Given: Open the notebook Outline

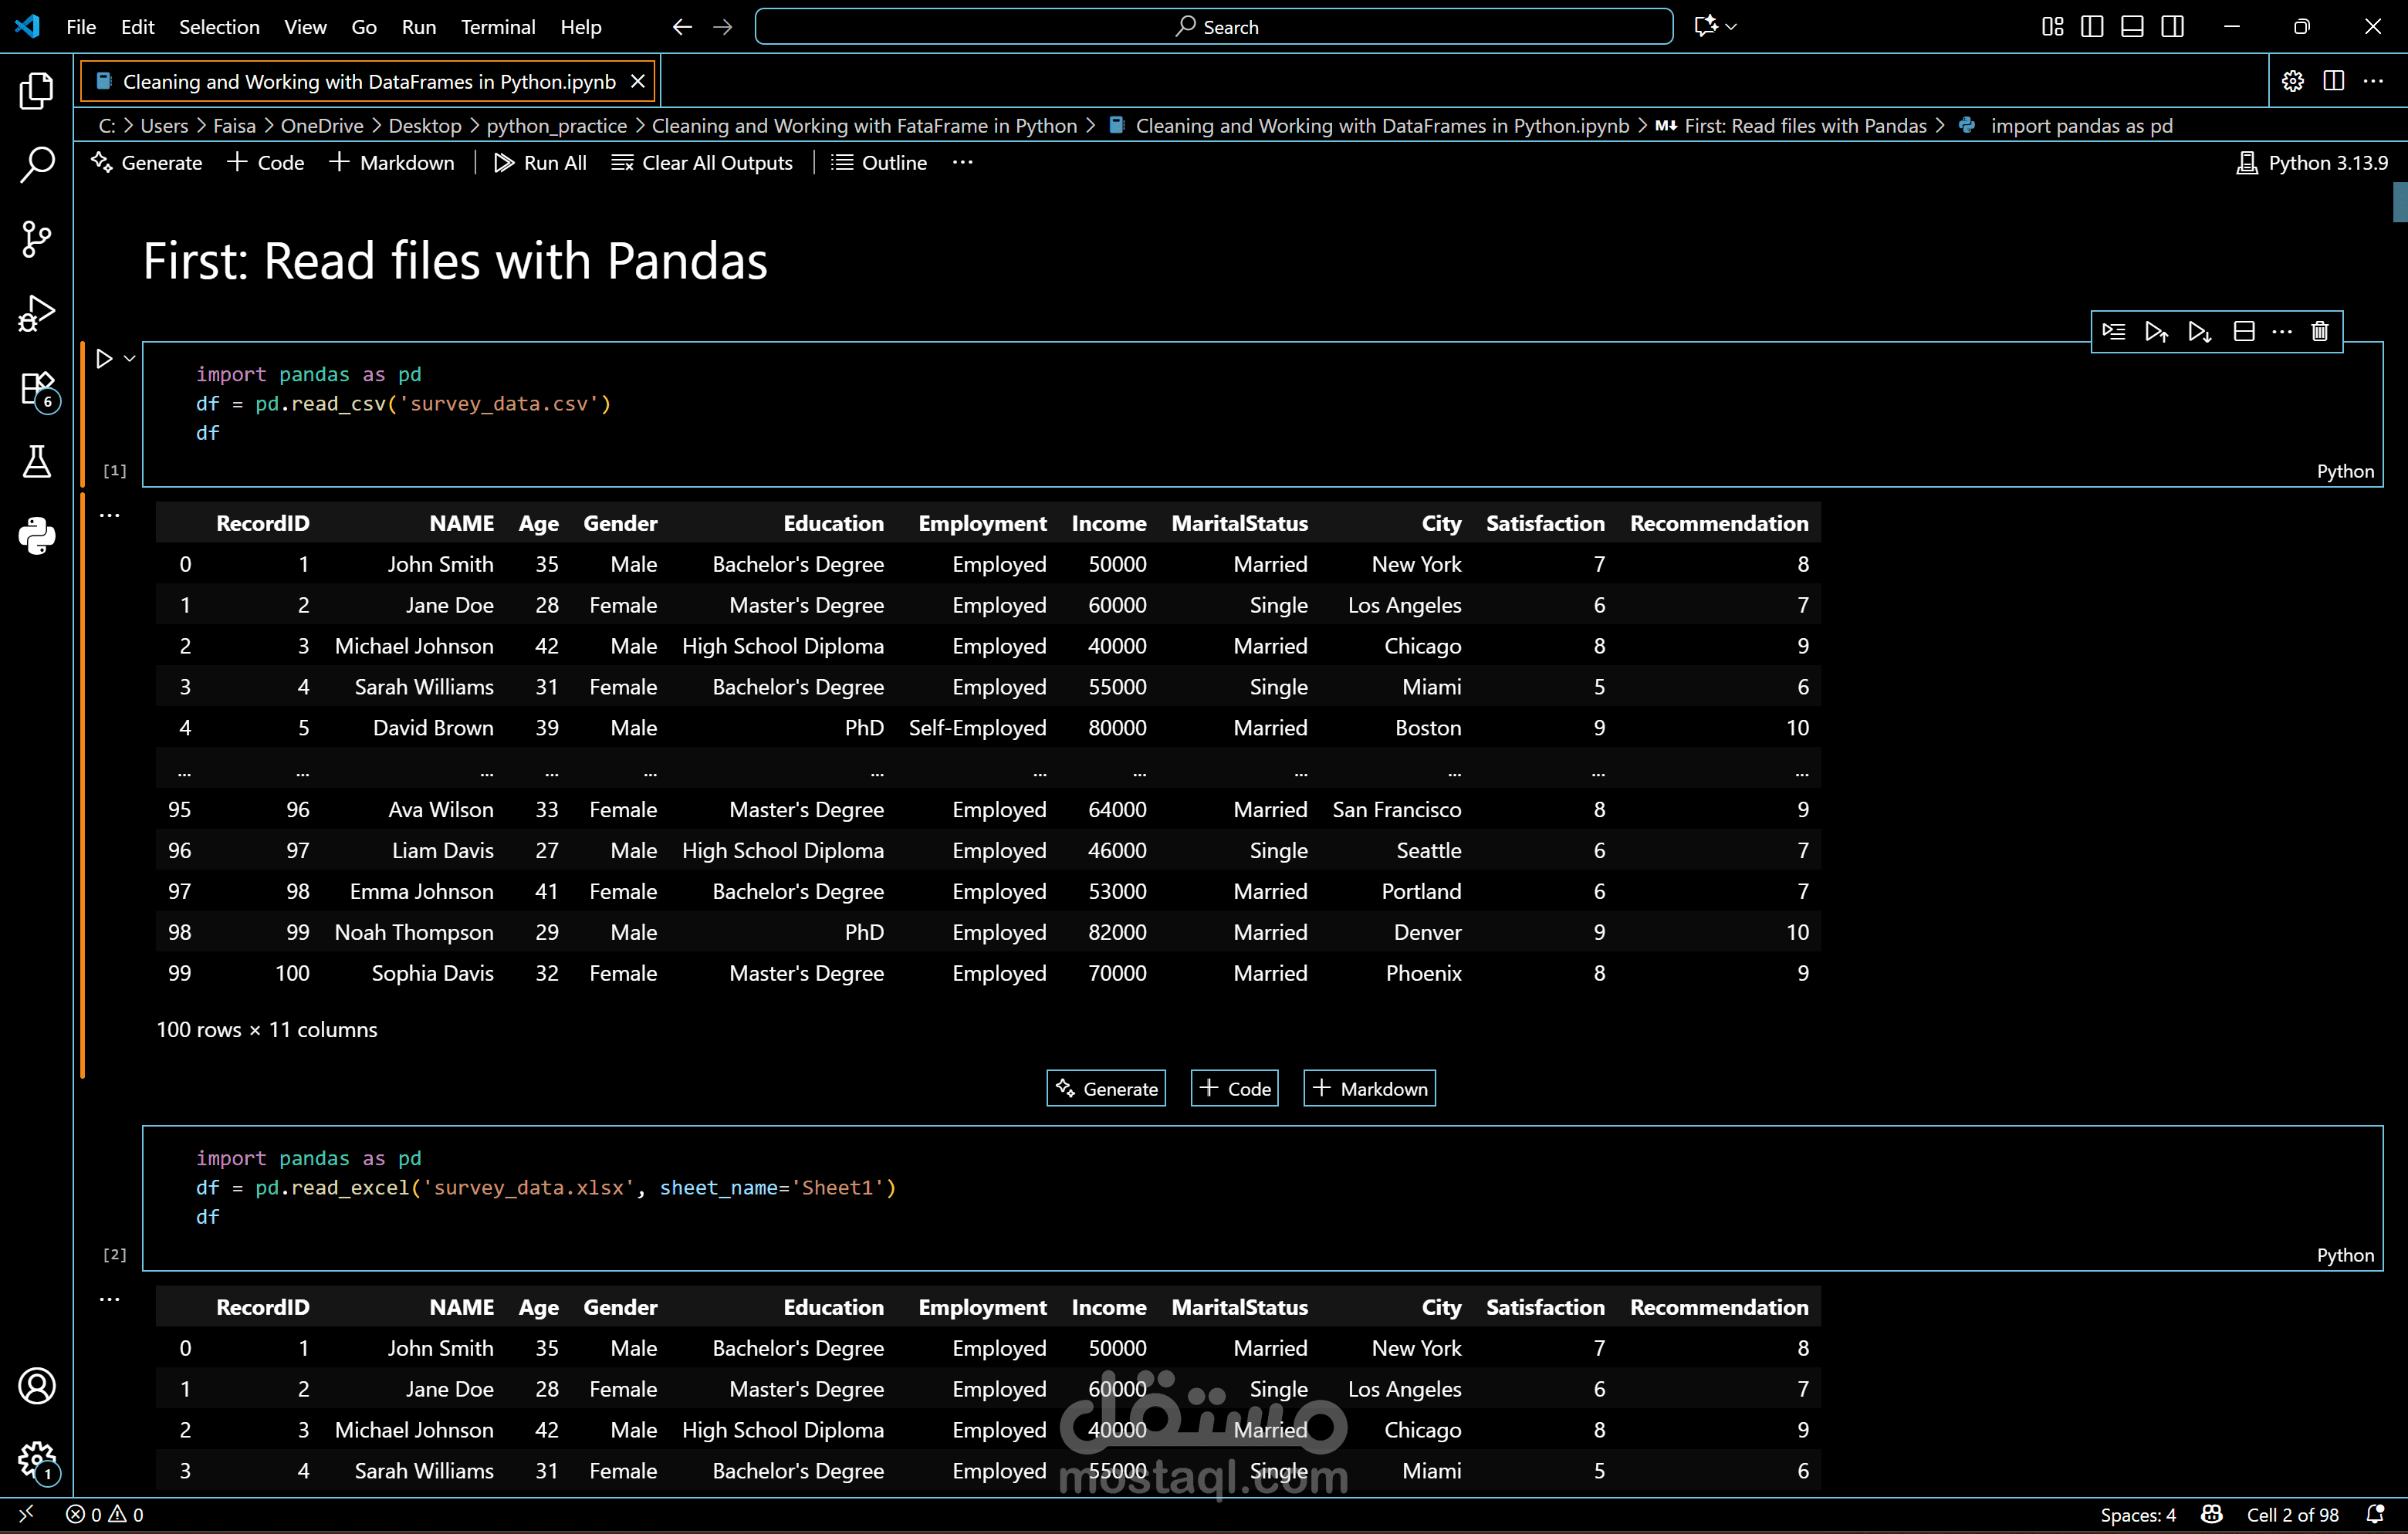Looking at the screenshot, I should [x=879, y=162].
